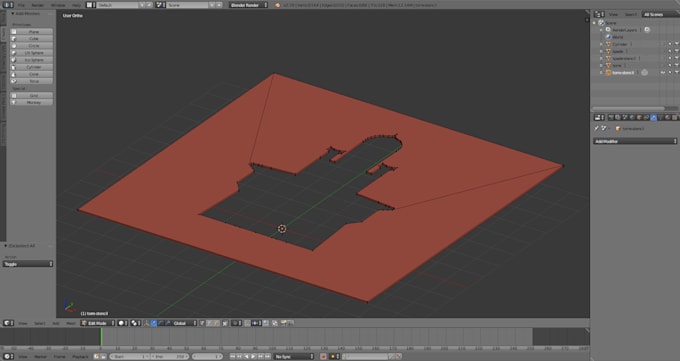
Task: Open the viewport shading selector
Action: click(x=123, y=323)
